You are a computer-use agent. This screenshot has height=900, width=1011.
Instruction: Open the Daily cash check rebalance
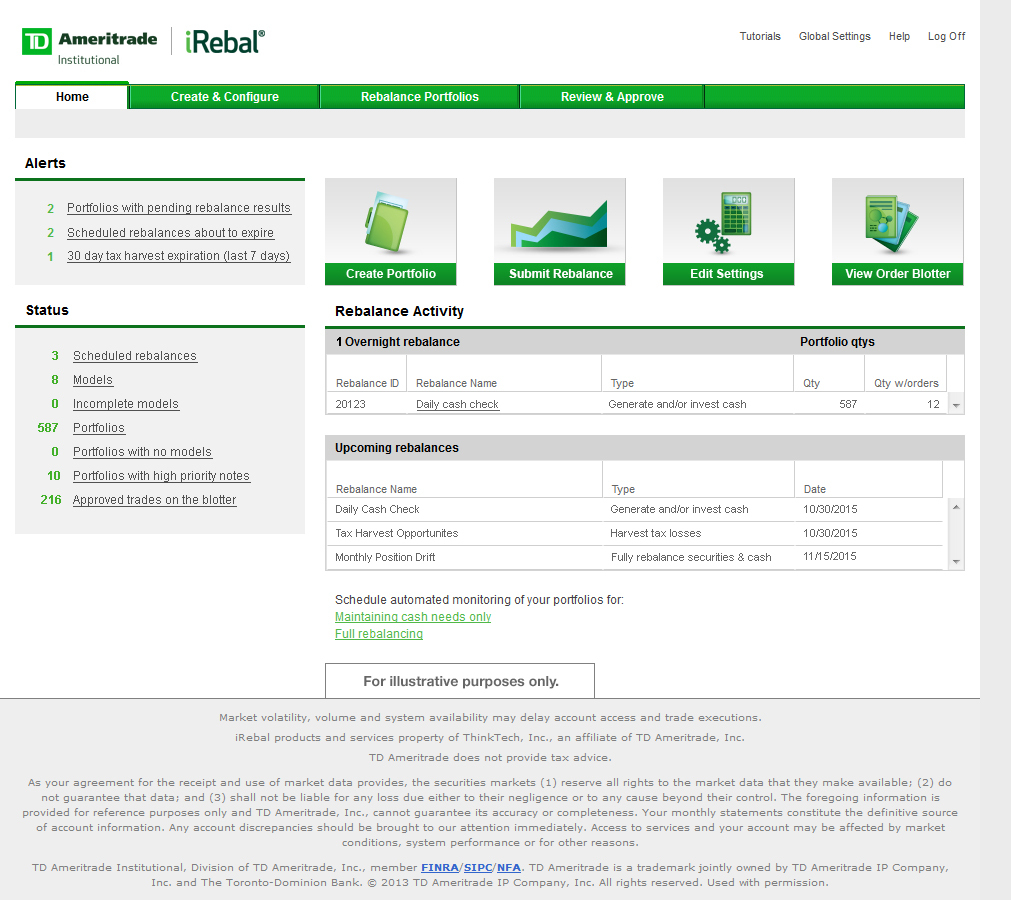pyautogui.click(x=457, y=404)
